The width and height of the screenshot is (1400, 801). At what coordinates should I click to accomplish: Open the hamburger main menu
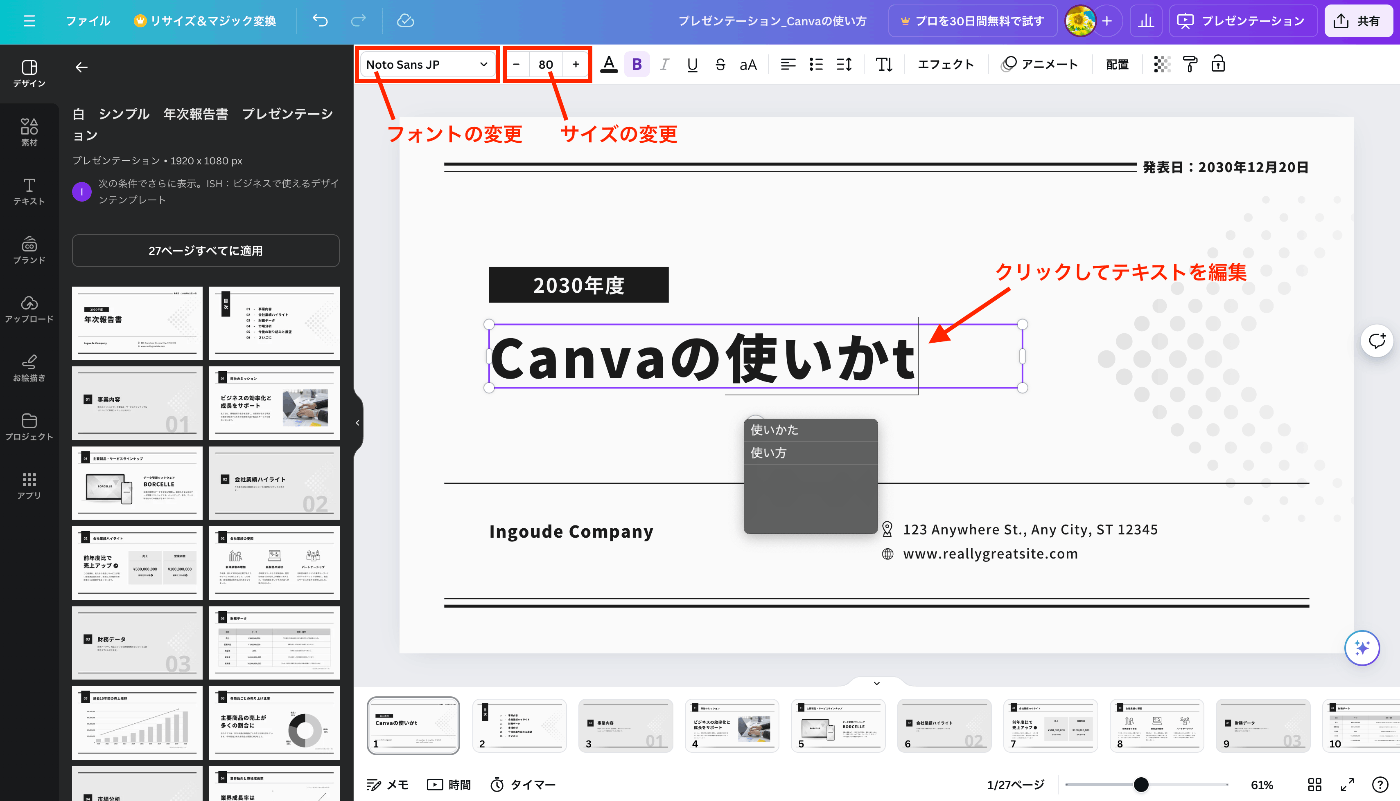point(29,20)
